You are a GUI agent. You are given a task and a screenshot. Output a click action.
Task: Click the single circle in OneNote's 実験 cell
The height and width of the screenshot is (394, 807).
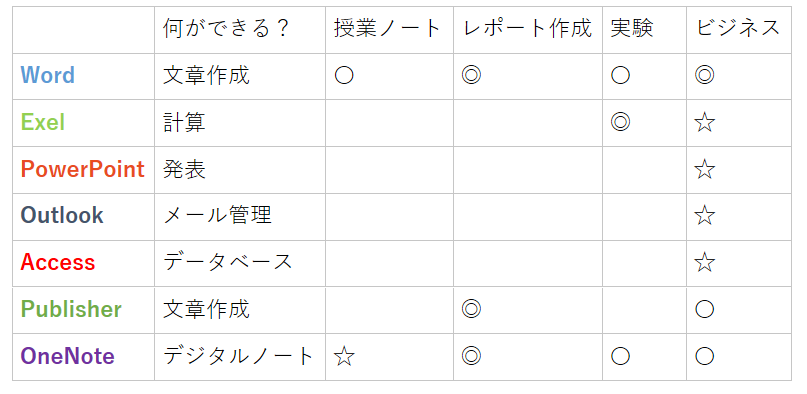pos(620,356)
